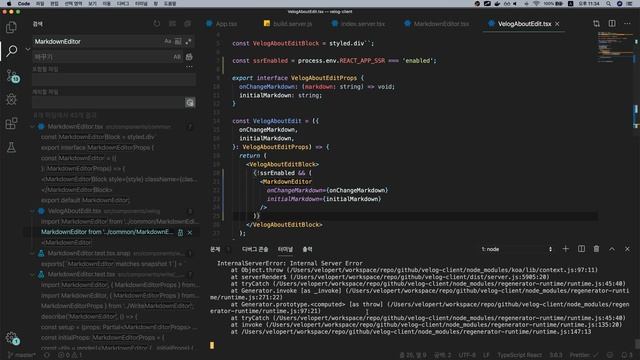Click the LF end-of-line status item
The width and height of the screenshot is (640, 360).
click(487, 355)
